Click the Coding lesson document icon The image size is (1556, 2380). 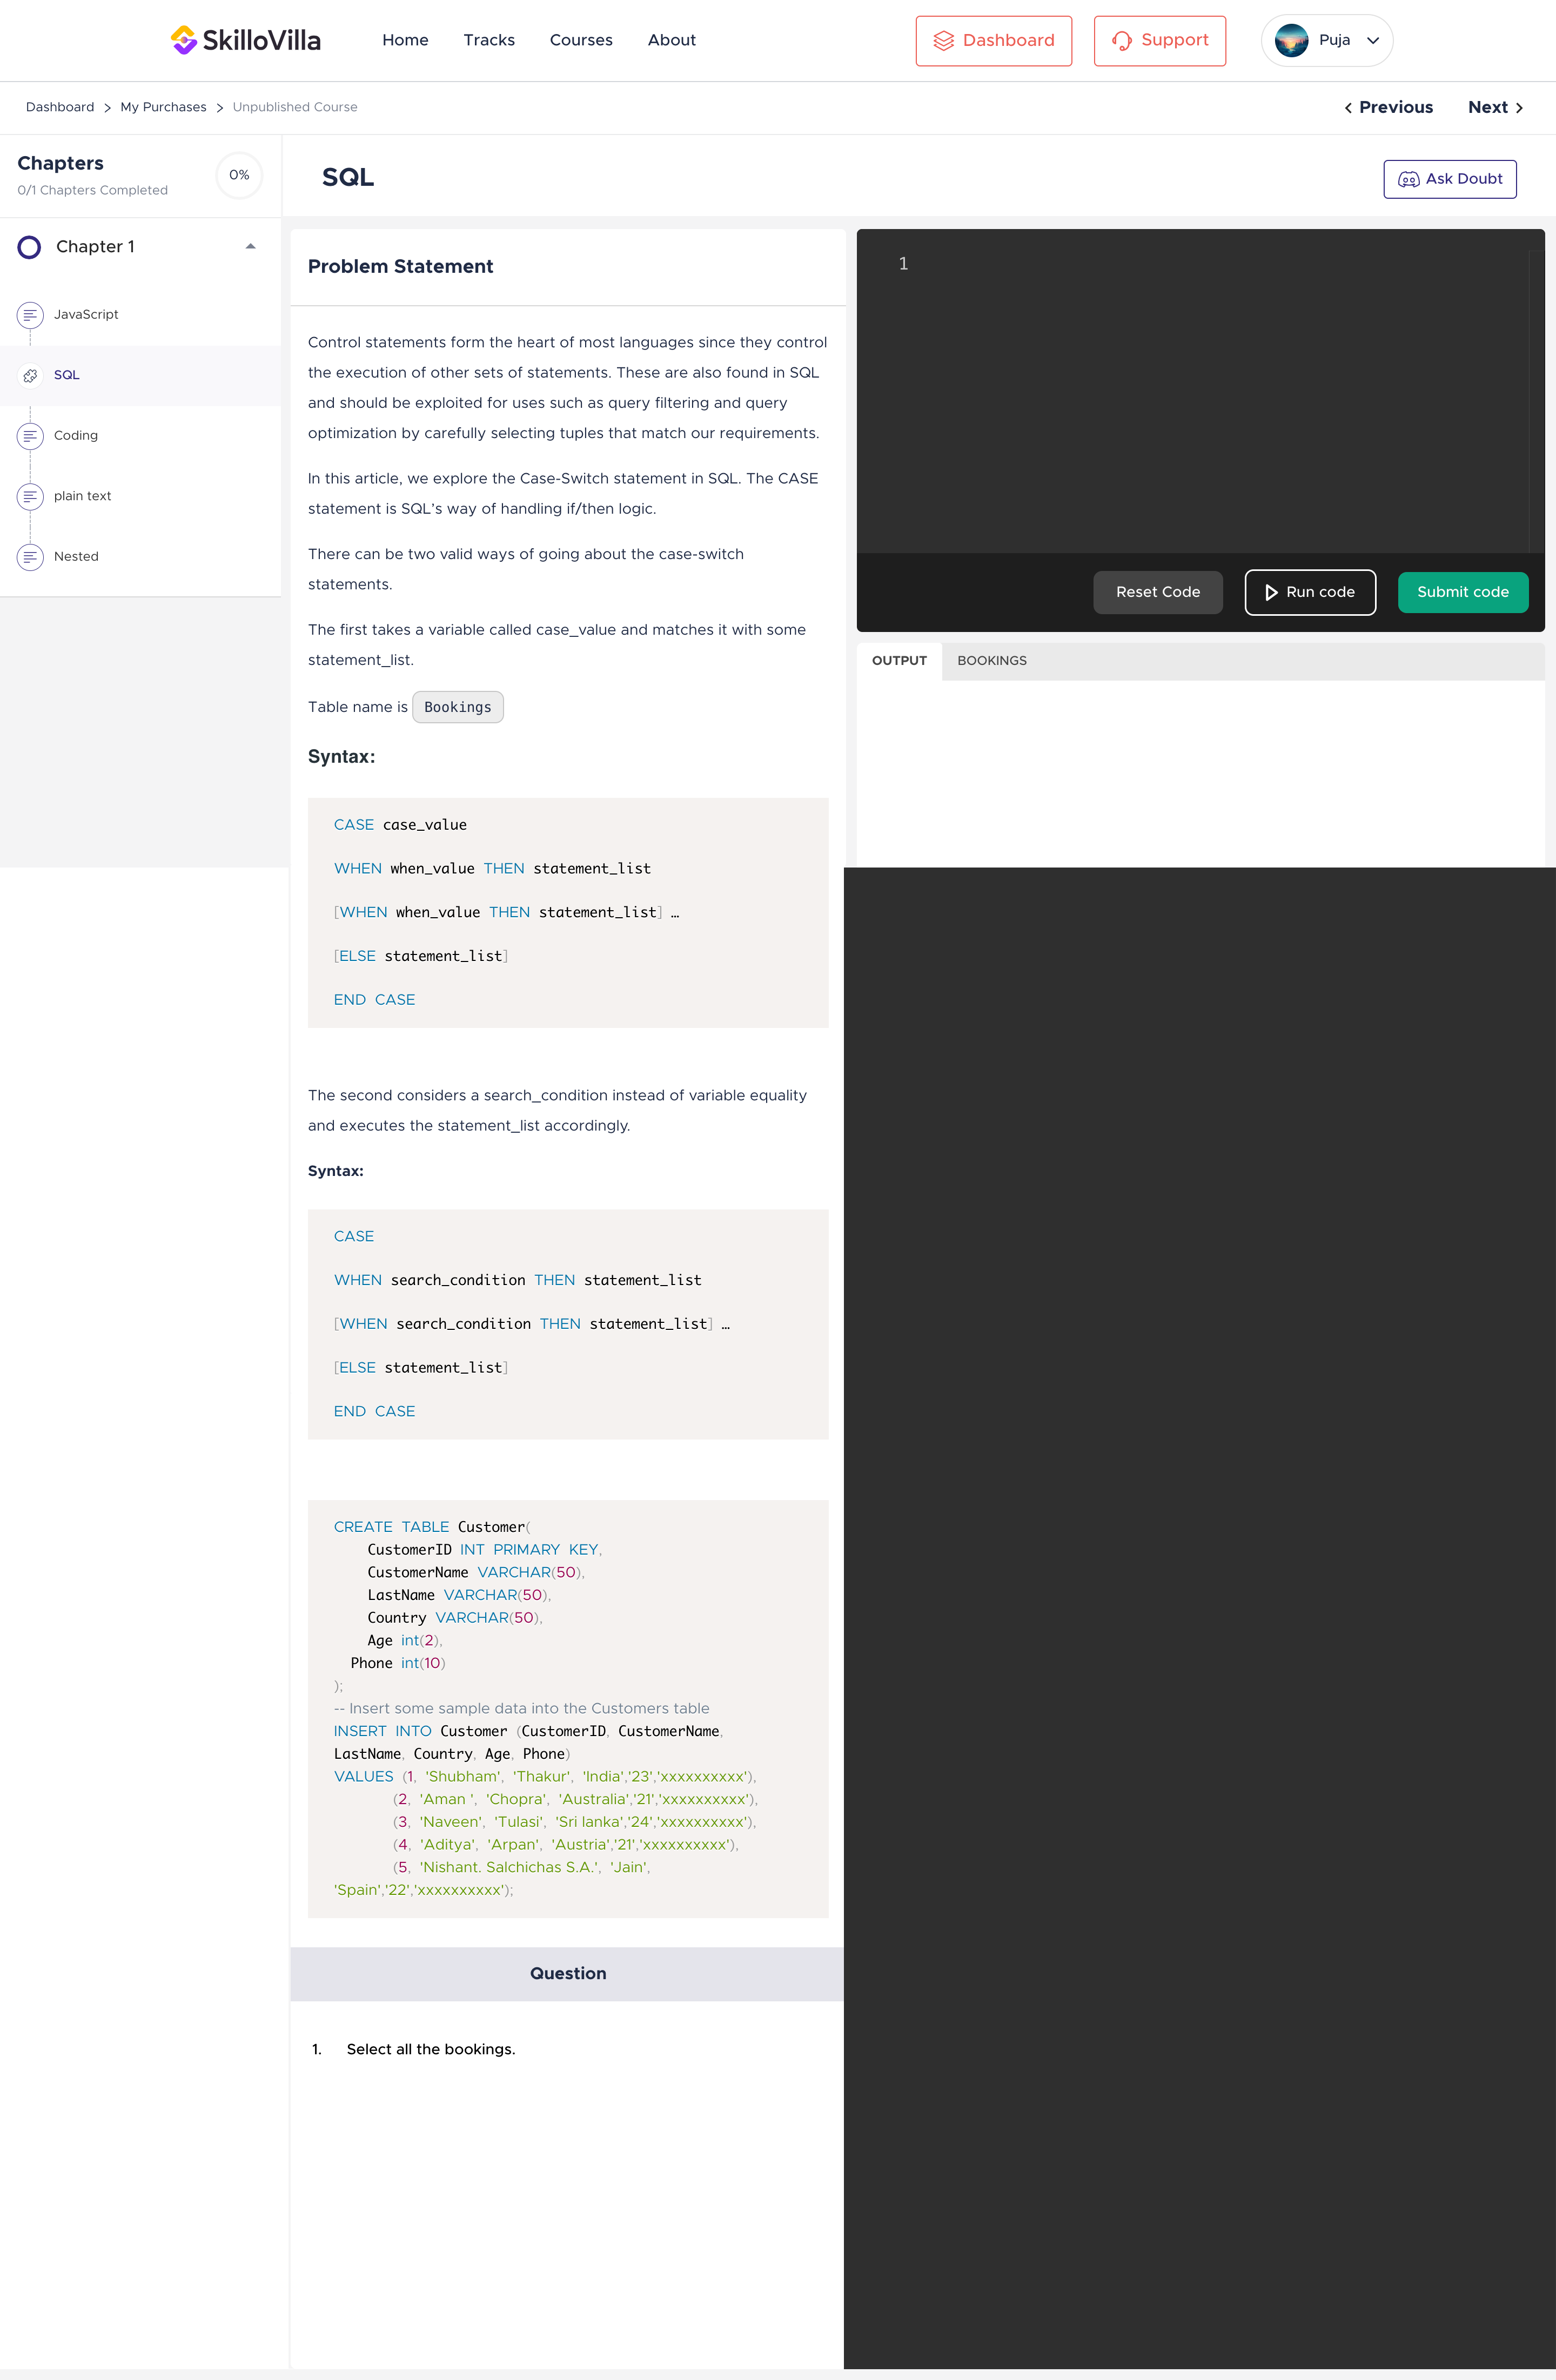30,436
